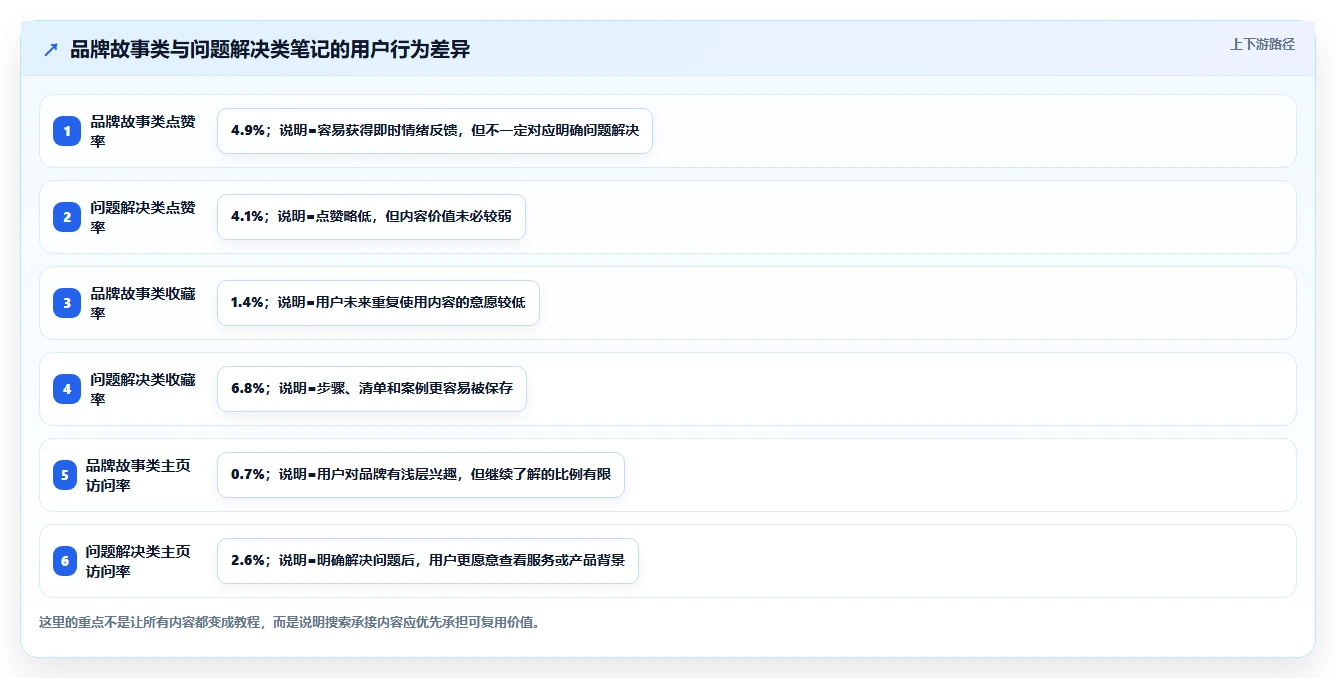
Task: Click the 4.9% value box about 即时情绪反馈
Action: 435,131
